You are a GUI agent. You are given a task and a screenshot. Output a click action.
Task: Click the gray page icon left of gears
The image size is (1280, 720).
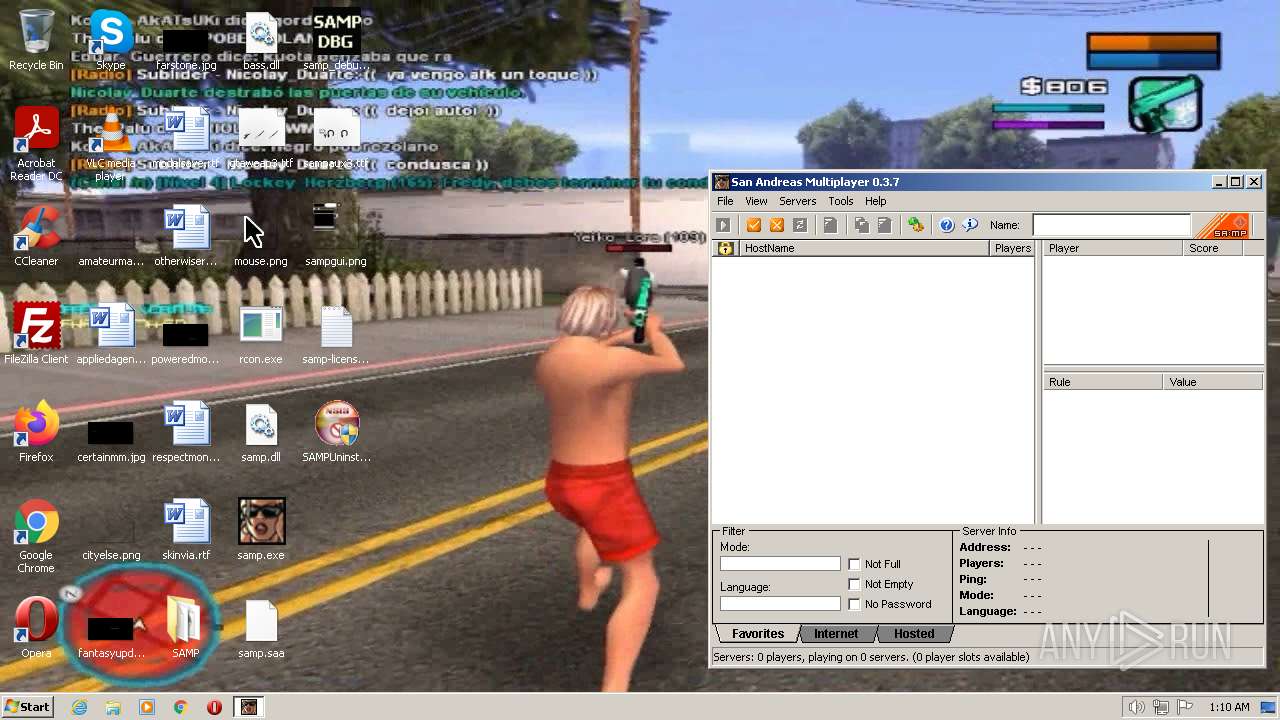click(884, 225)
